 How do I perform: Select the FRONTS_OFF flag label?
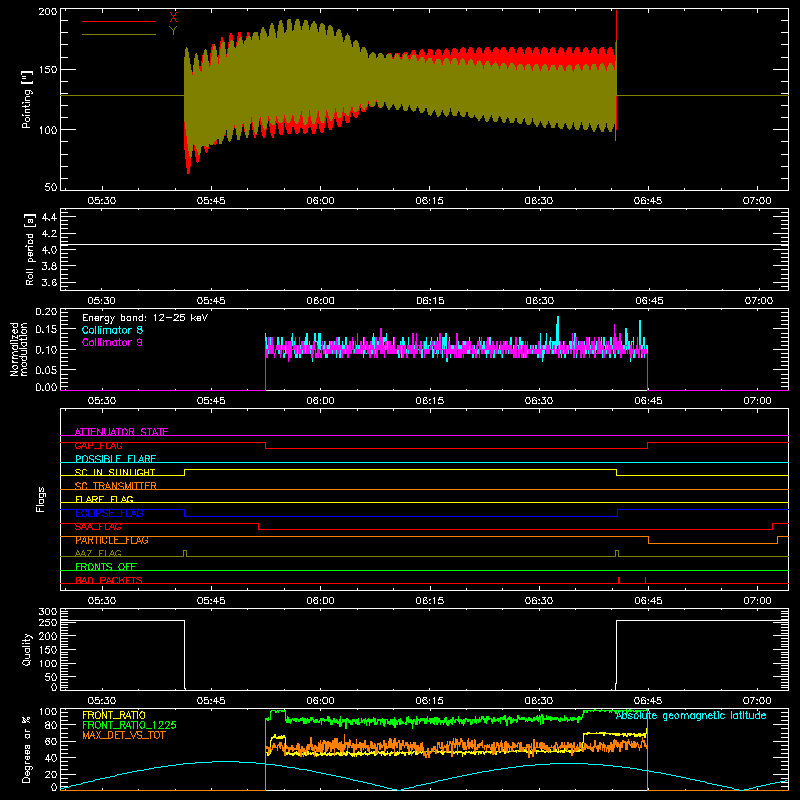point(106,567)
